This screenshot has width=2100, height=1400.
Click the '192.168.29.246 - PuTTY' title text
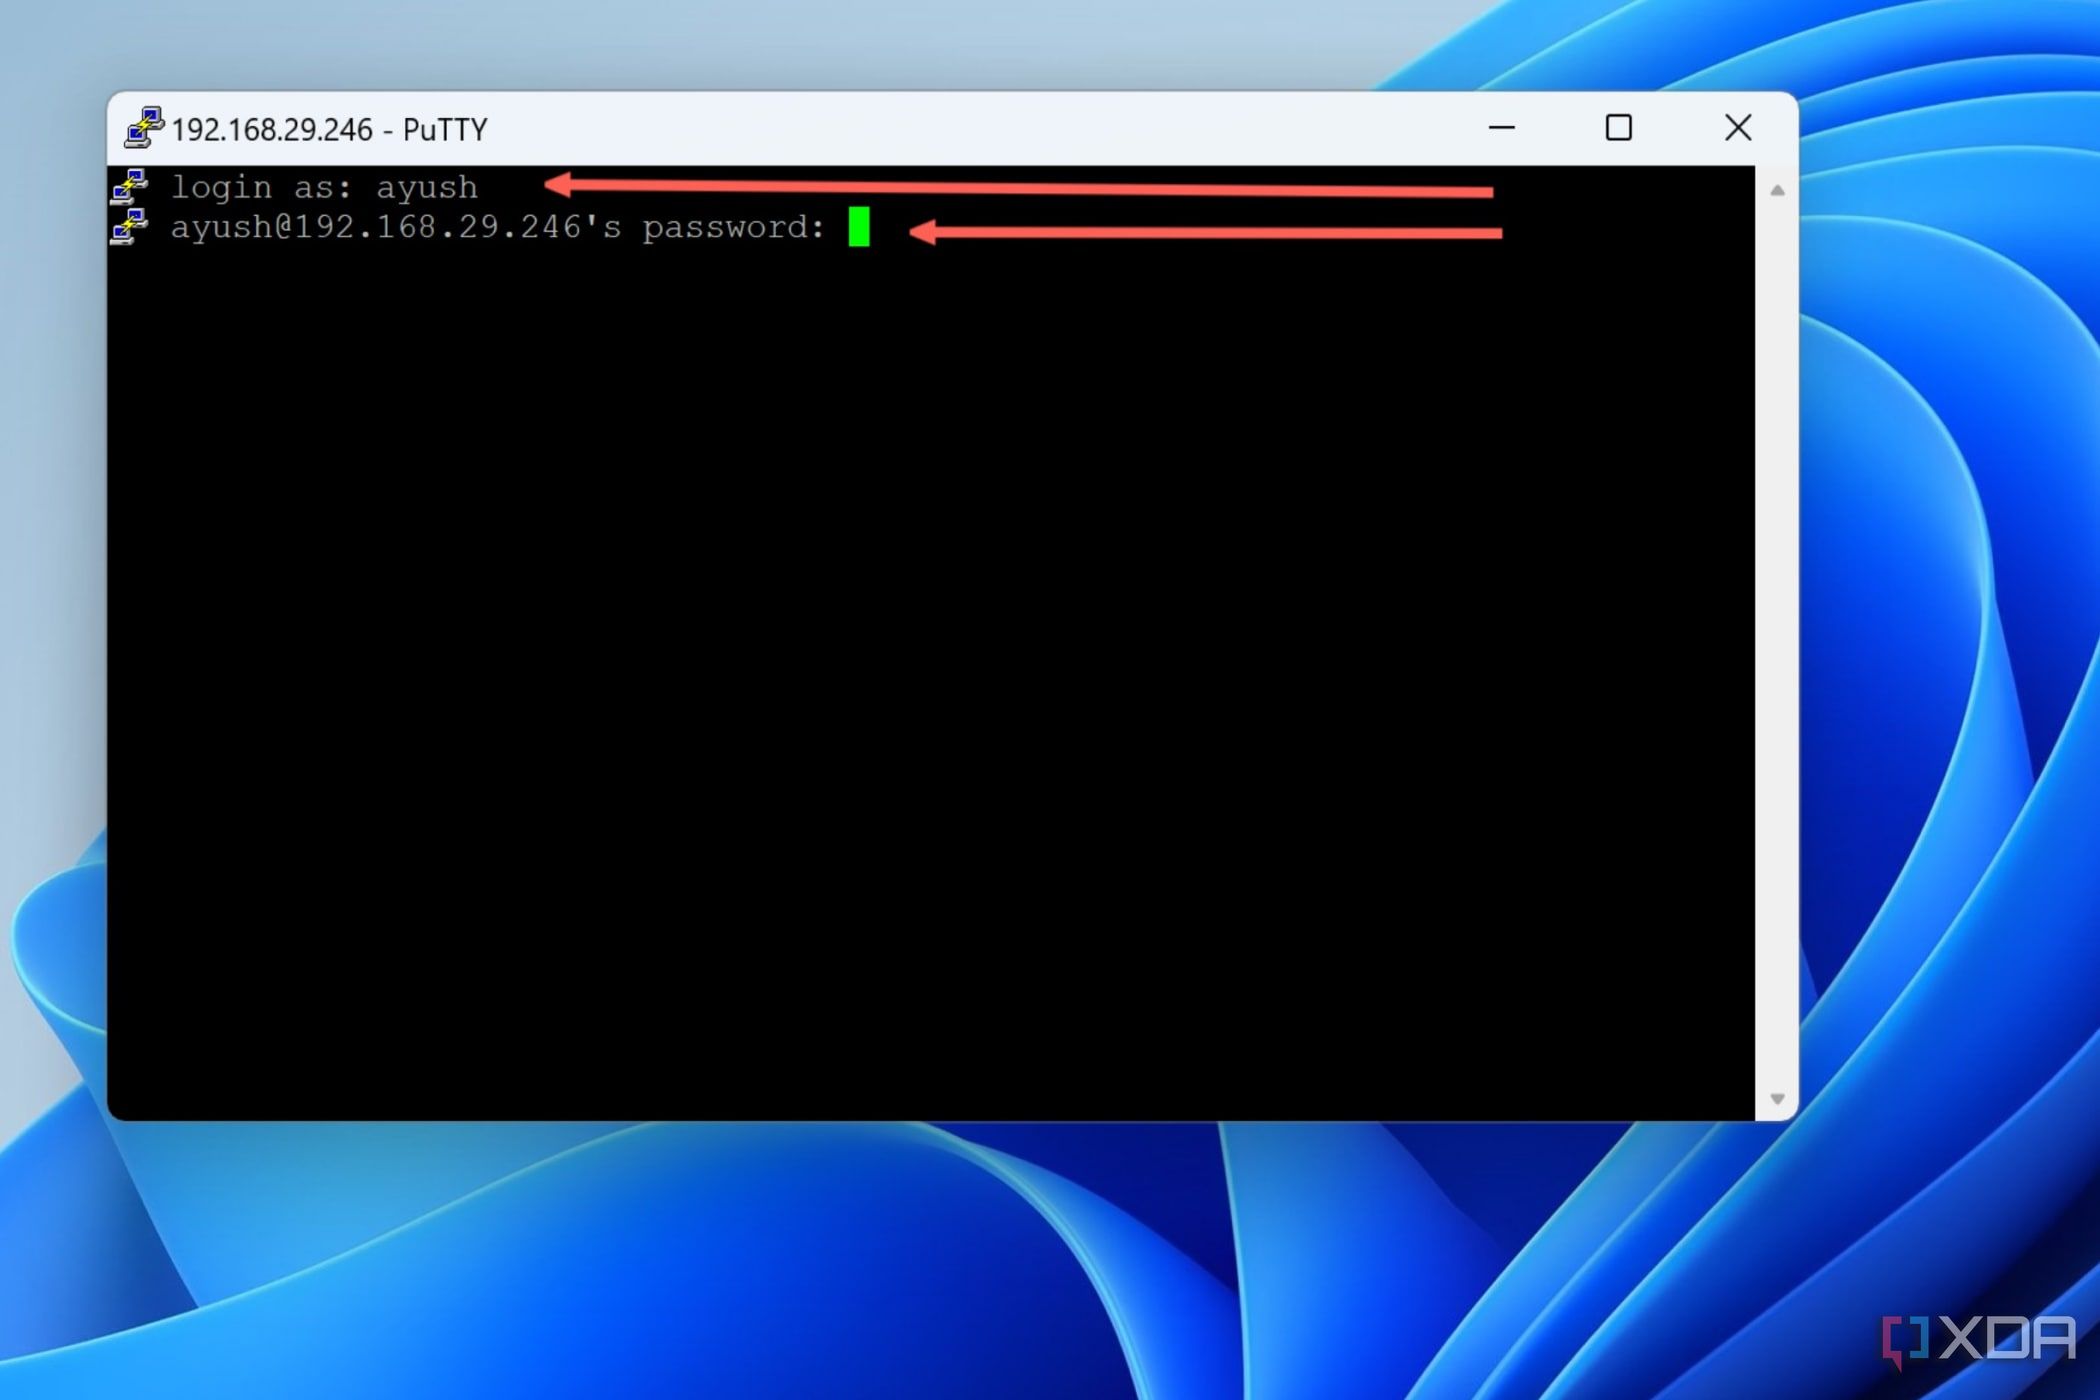329,130
